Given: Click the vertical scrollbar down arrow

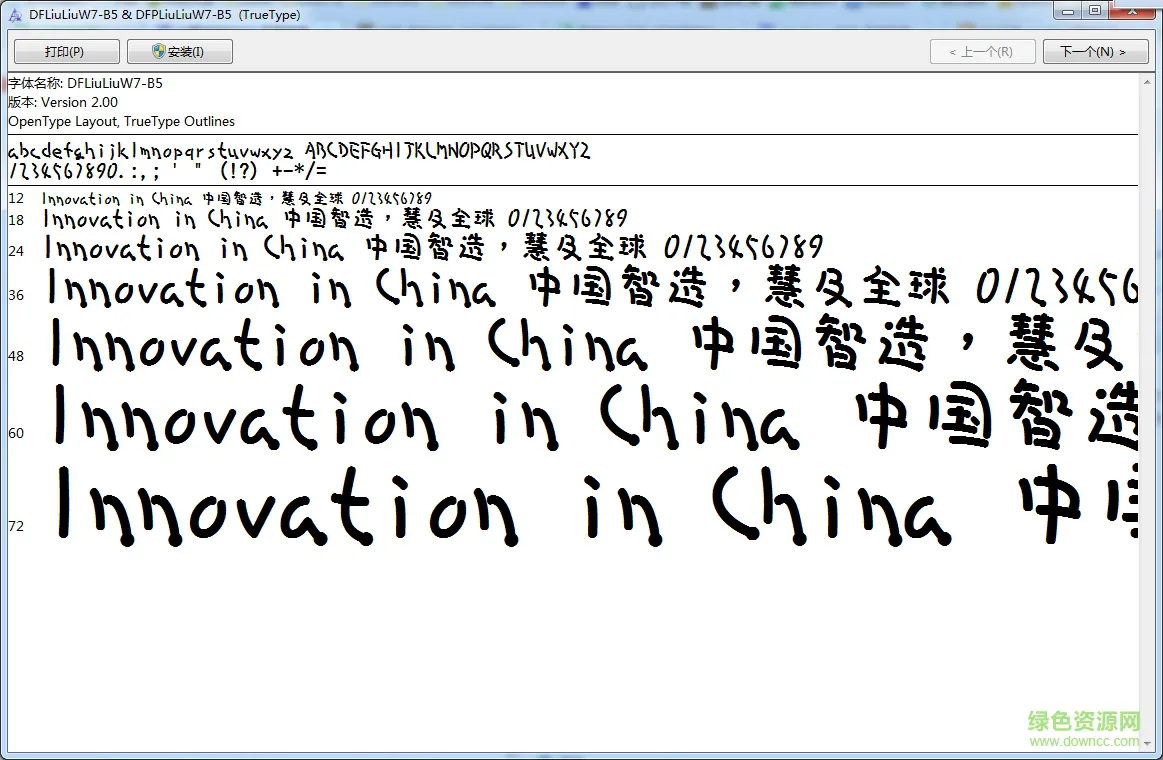Looking at the screenshot, I should tap(1147, 743).
